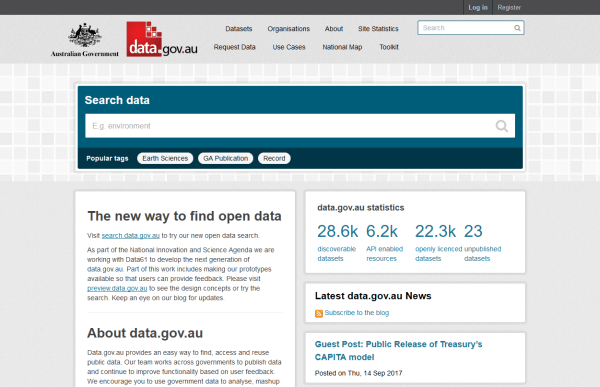Go to the About page
This screenshot has width=600, height=387.
(x=334, y=29)
